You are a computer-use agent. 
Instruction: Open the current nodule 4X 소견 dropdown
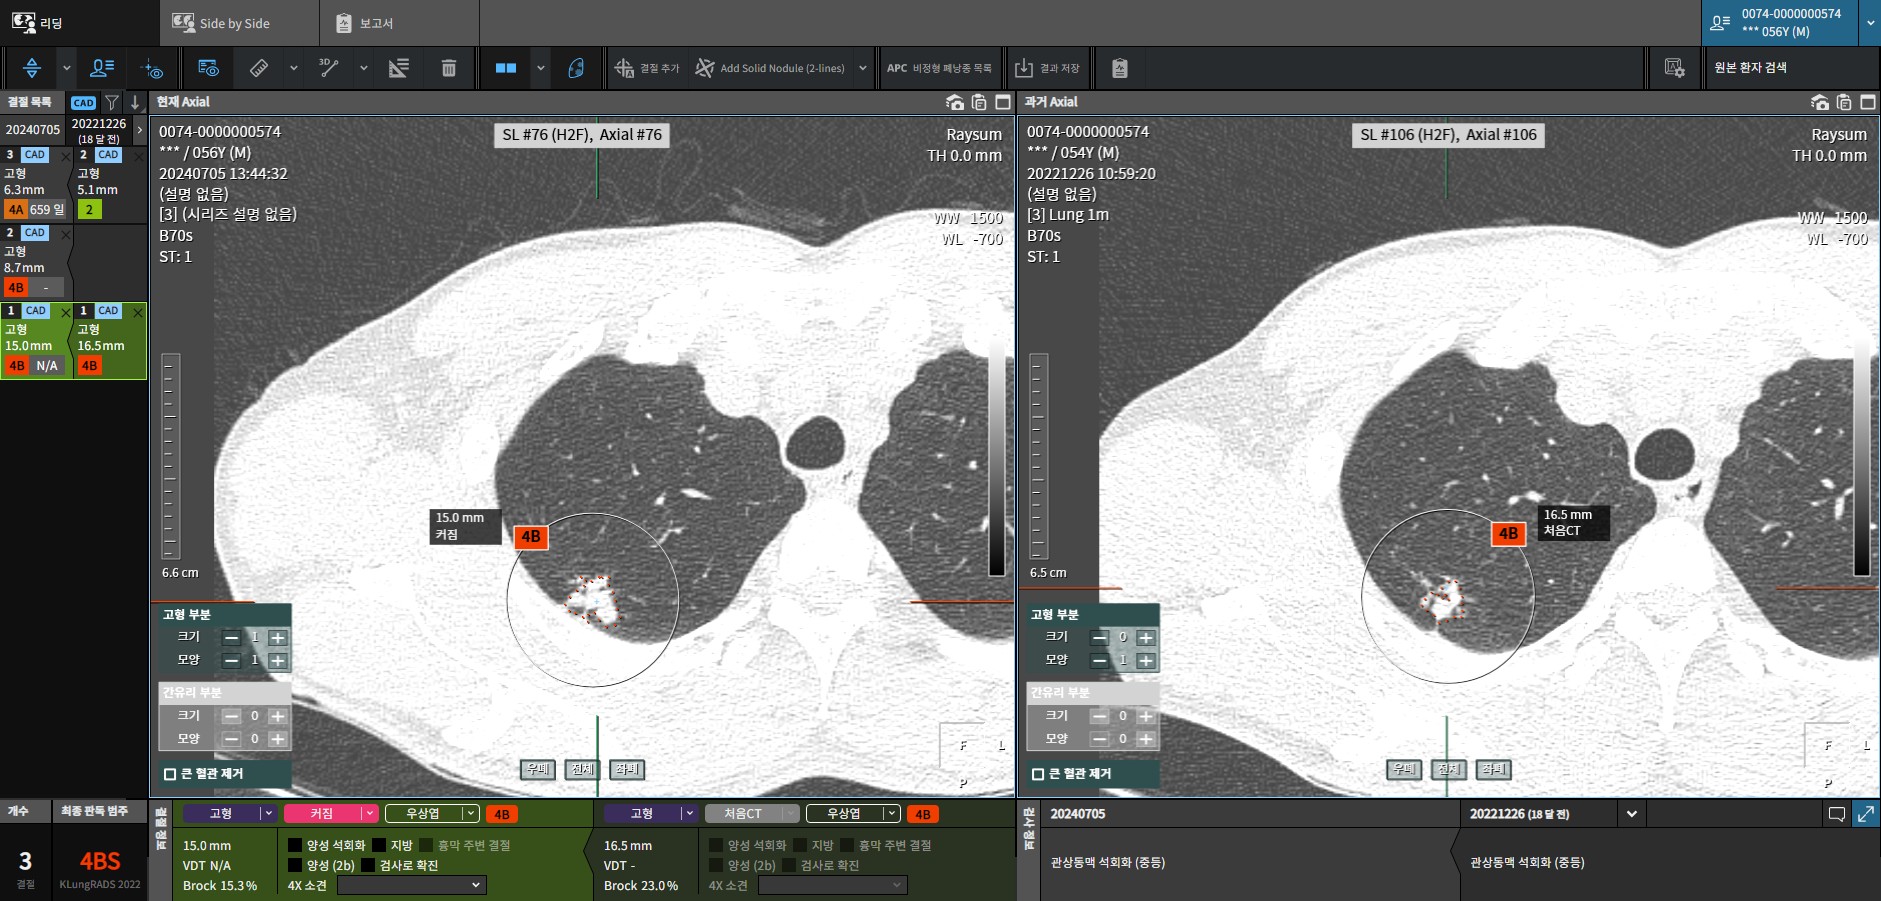point(411,885)
